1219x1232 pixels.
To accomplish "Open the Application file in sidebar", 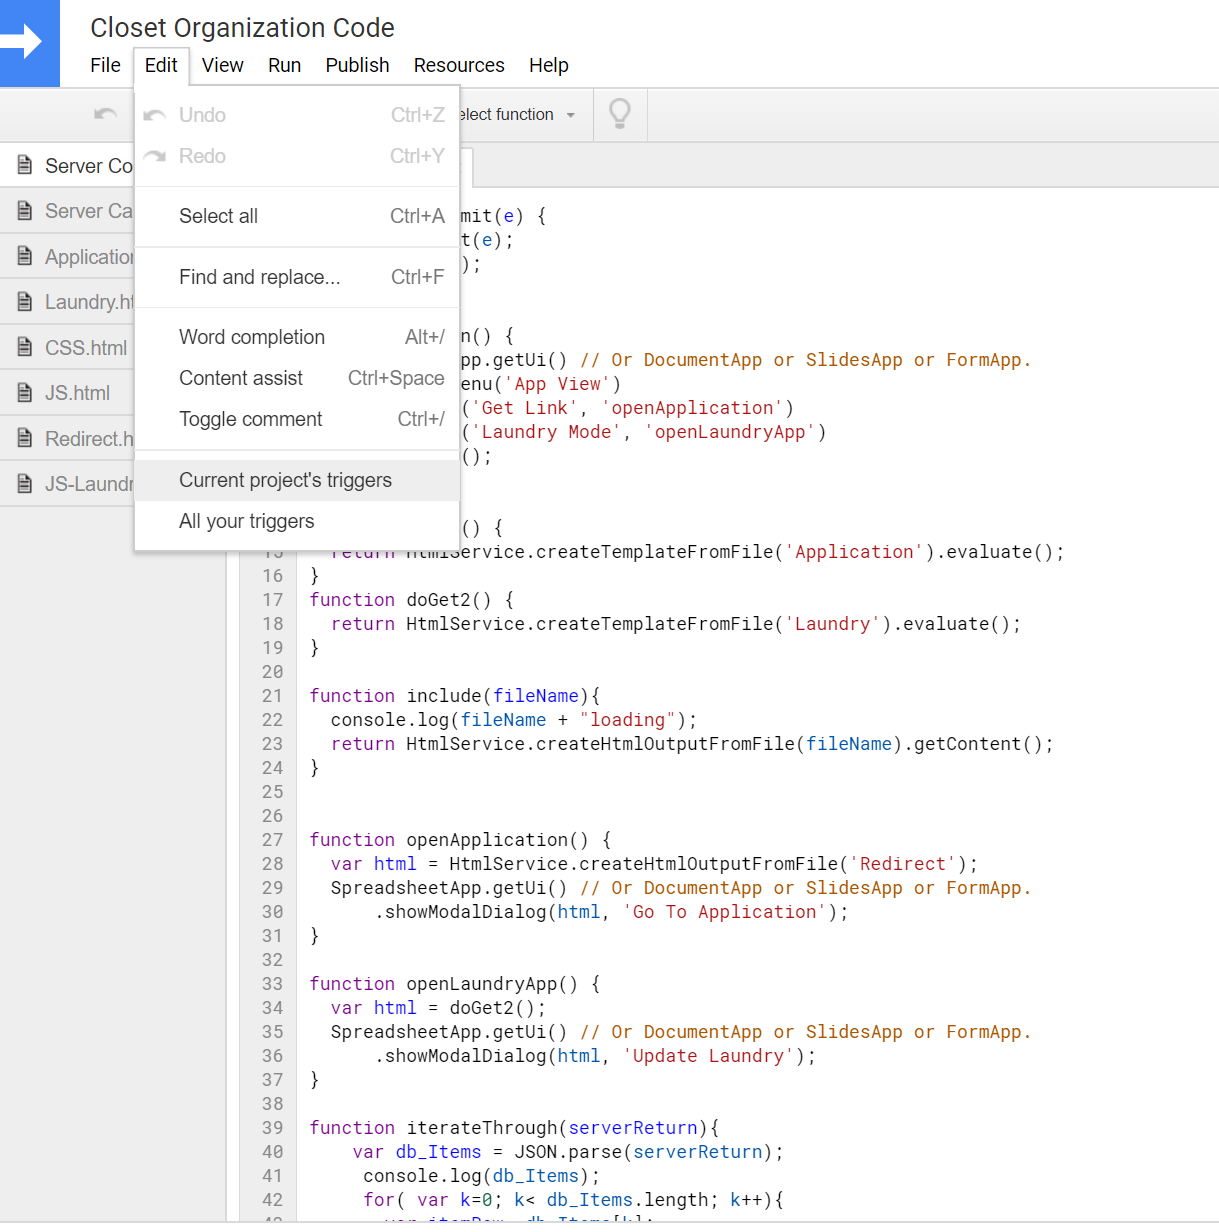I will point(67,257).
